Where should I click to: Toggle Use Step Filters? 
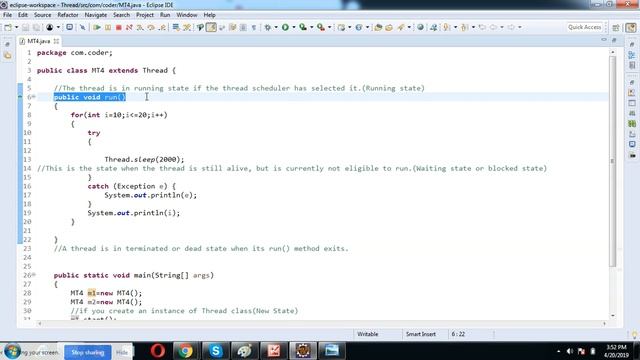[187, 27]
